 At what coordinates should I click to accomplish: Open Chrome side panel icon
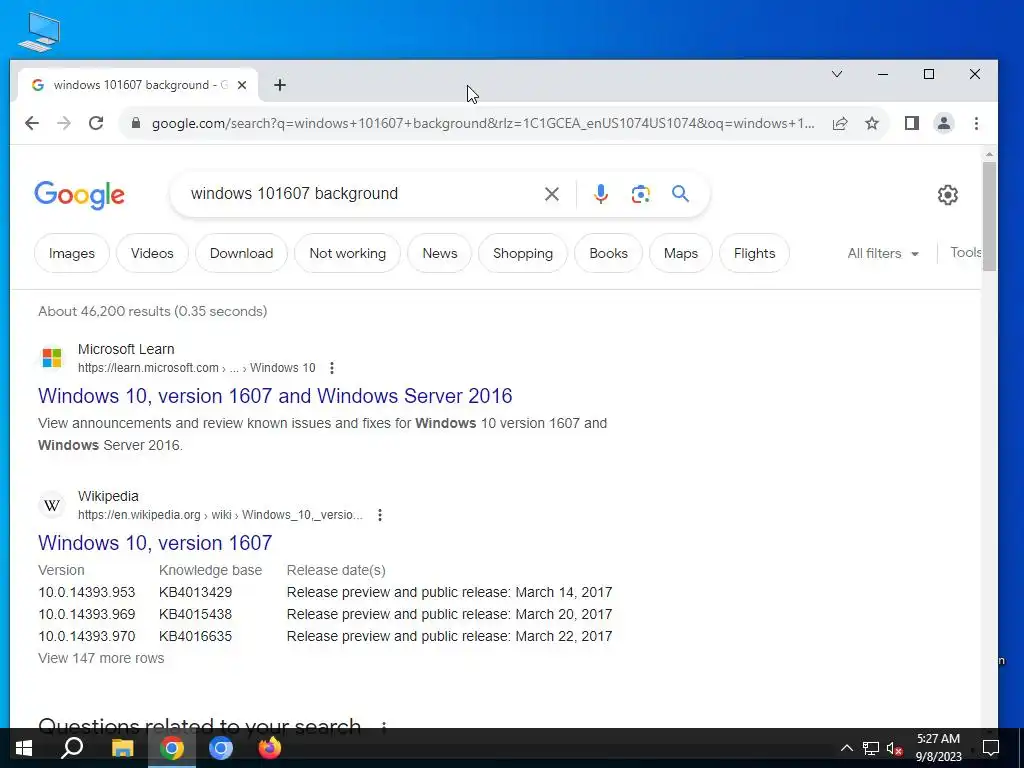click(x=912, y=123)
